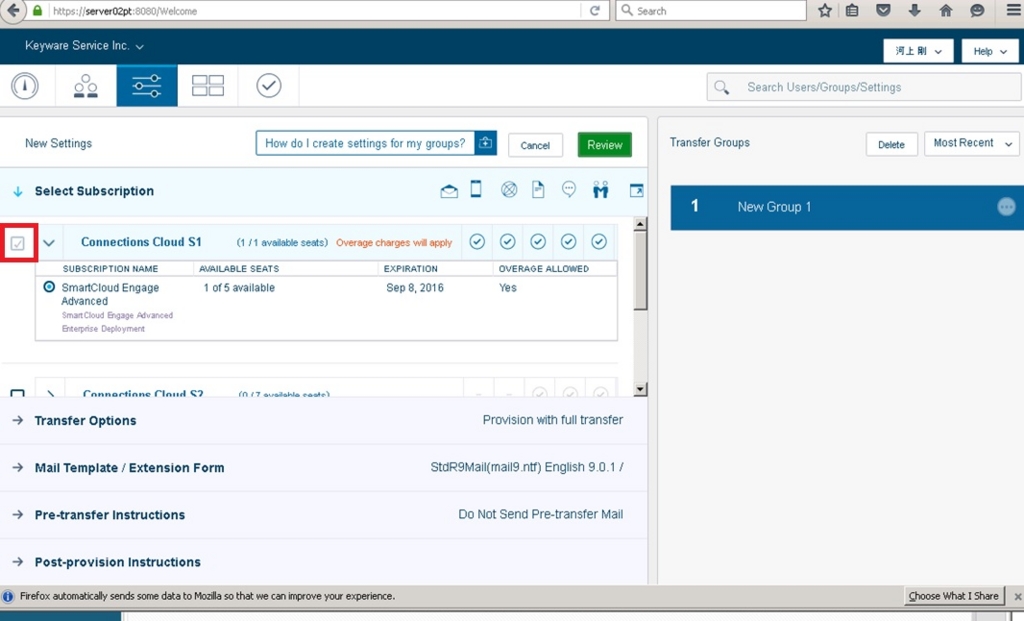
Task: Click the mail envelope icon in Select Subscription header
Action: 449,191
